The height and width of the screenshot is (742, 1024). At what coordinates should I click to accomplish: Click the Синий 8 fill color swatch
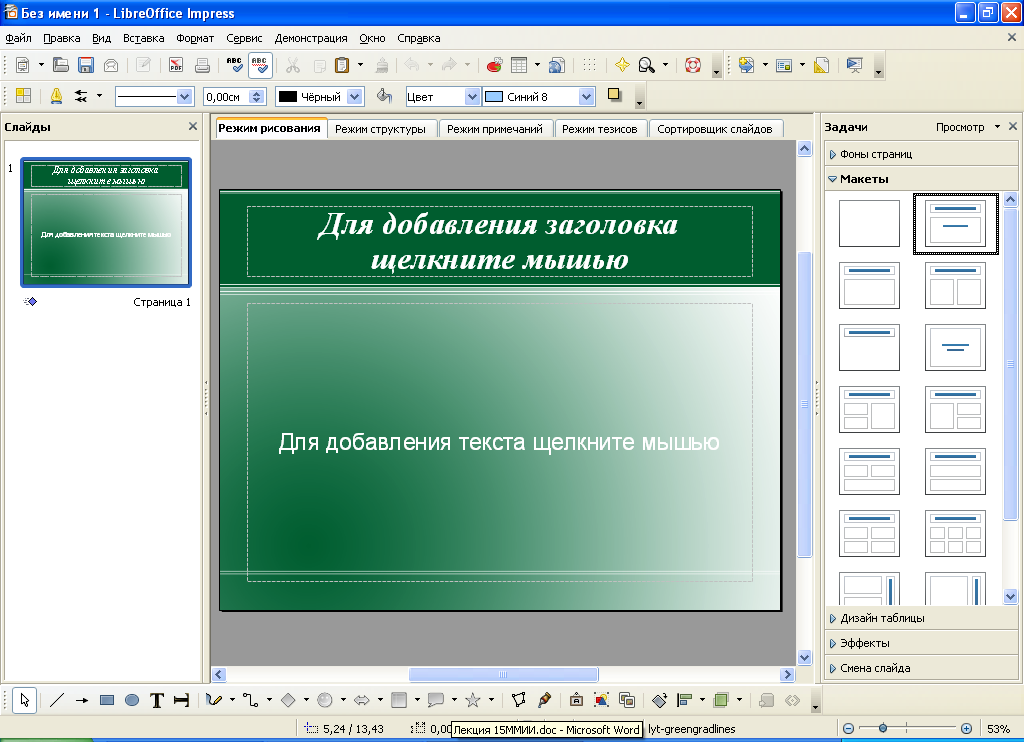[494, 97]
